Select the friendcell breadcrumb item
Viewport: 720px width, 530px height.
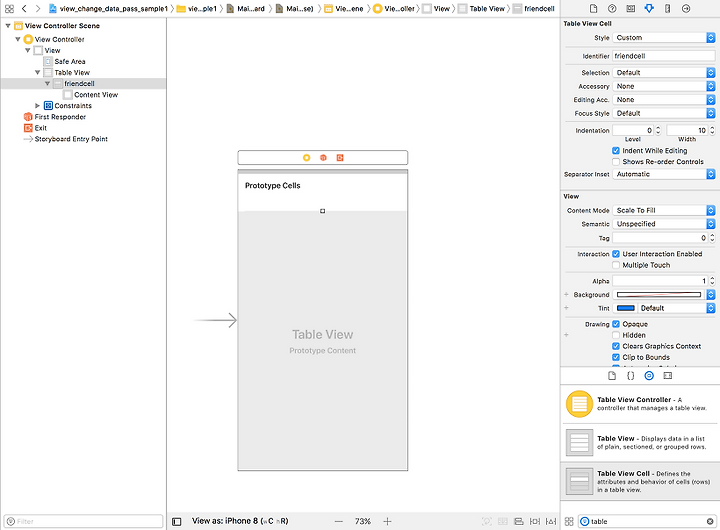coord(534,9)
